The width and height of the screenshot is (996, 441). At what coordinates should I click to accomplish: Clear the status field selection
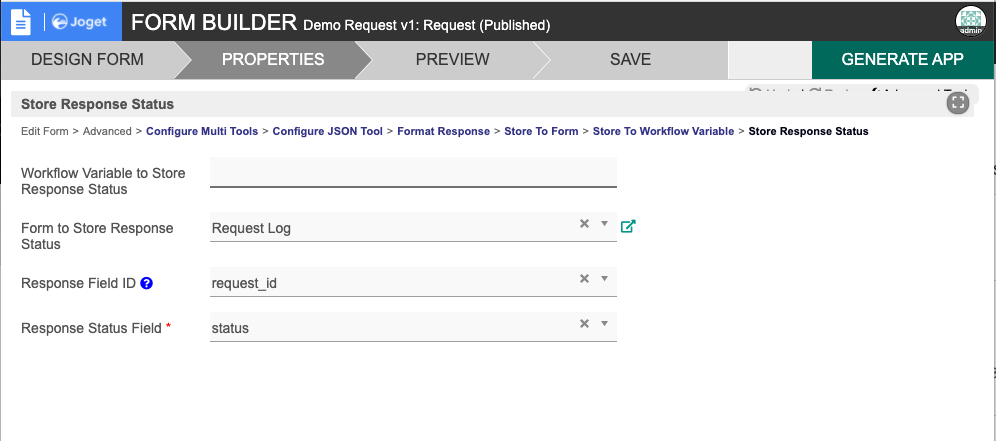(x=584, y=324)
